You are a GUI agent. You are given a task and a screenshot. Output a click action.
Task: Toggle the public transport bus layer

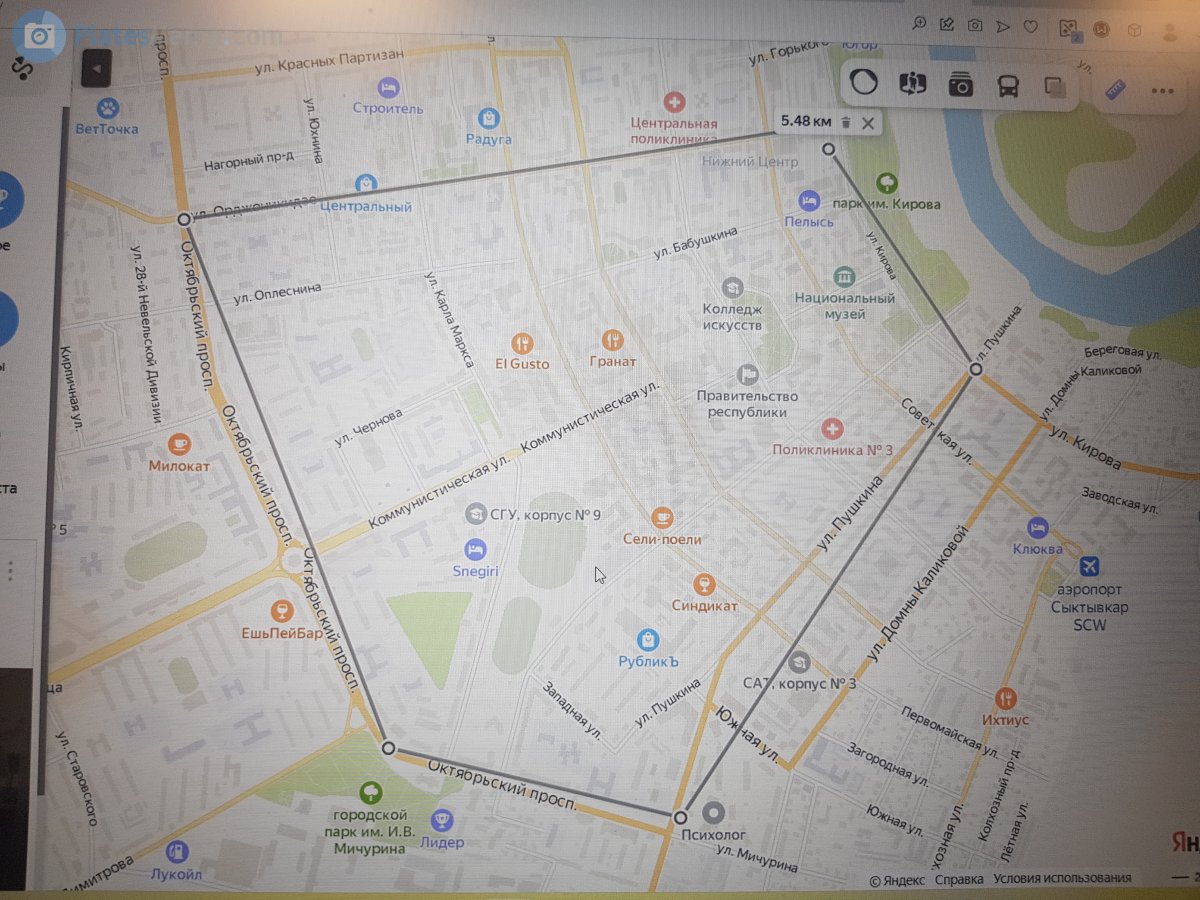[1008, 86]
